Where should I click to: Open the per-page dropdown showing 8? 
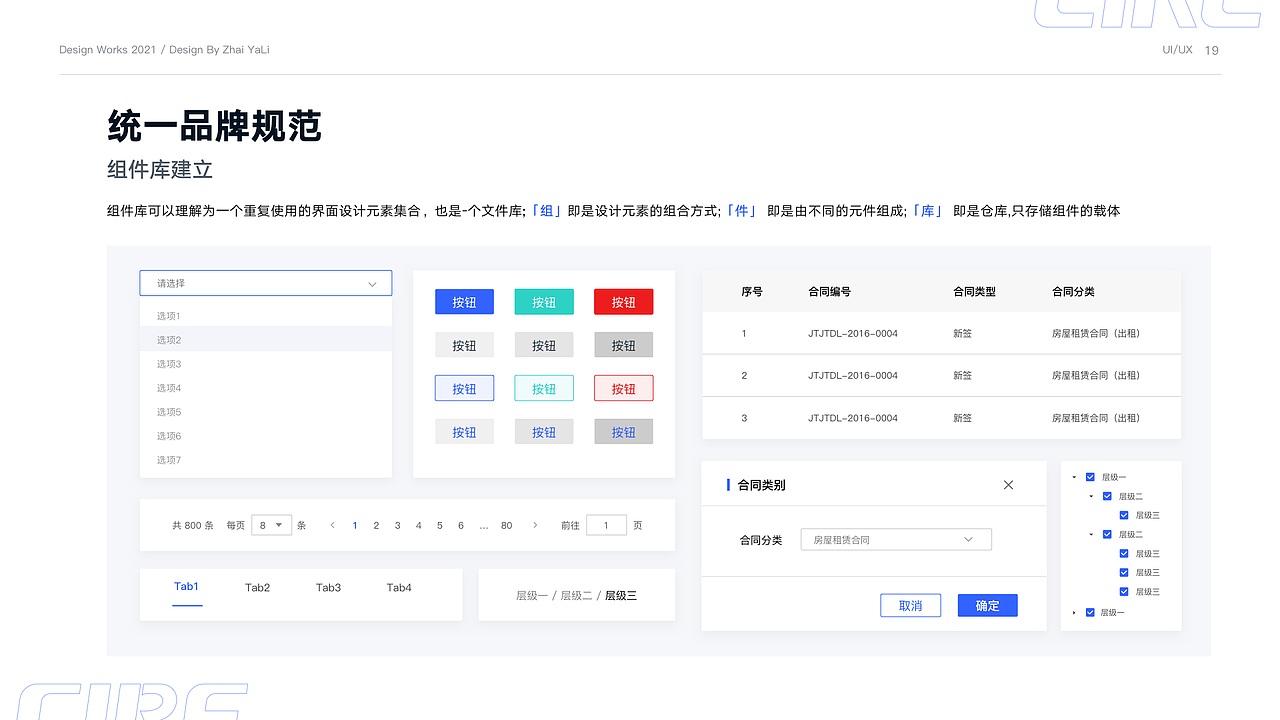pyautogui.click(x=271, y=525)
